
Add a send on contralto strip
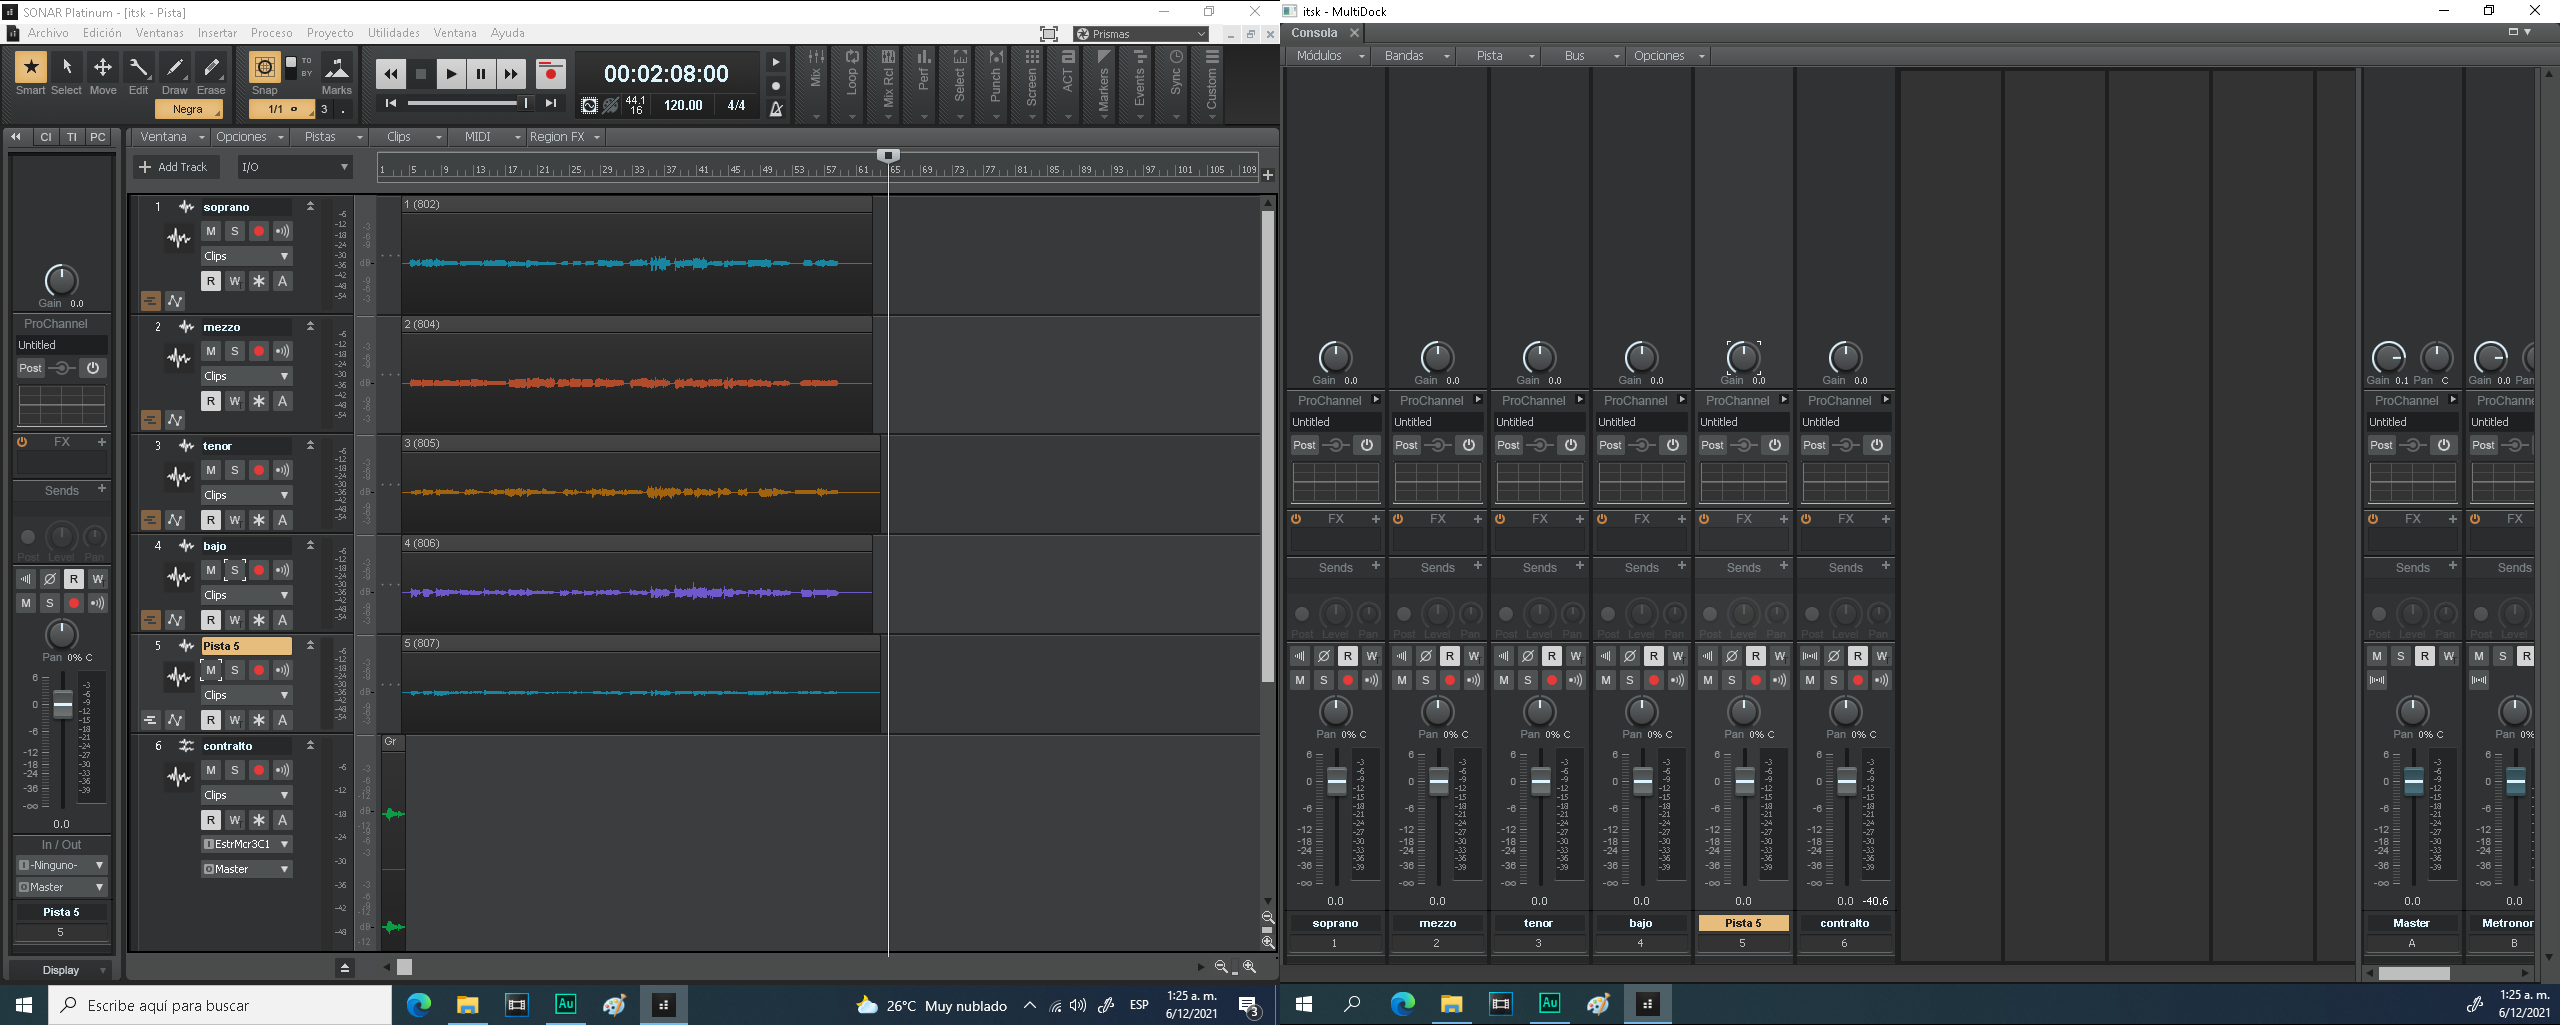[1886, 566]
